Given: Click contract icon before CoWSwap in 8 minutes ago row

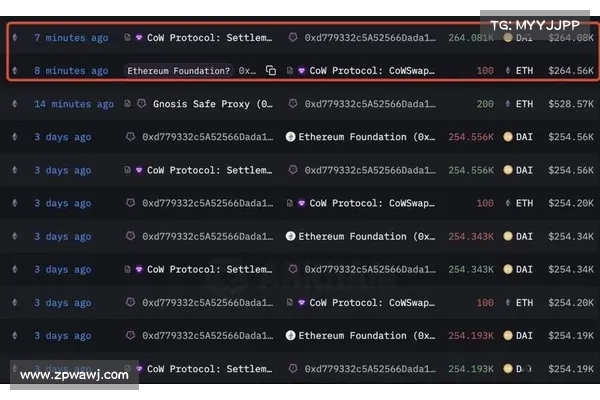Looking at the screenshot, I should [x=290, y=70].
